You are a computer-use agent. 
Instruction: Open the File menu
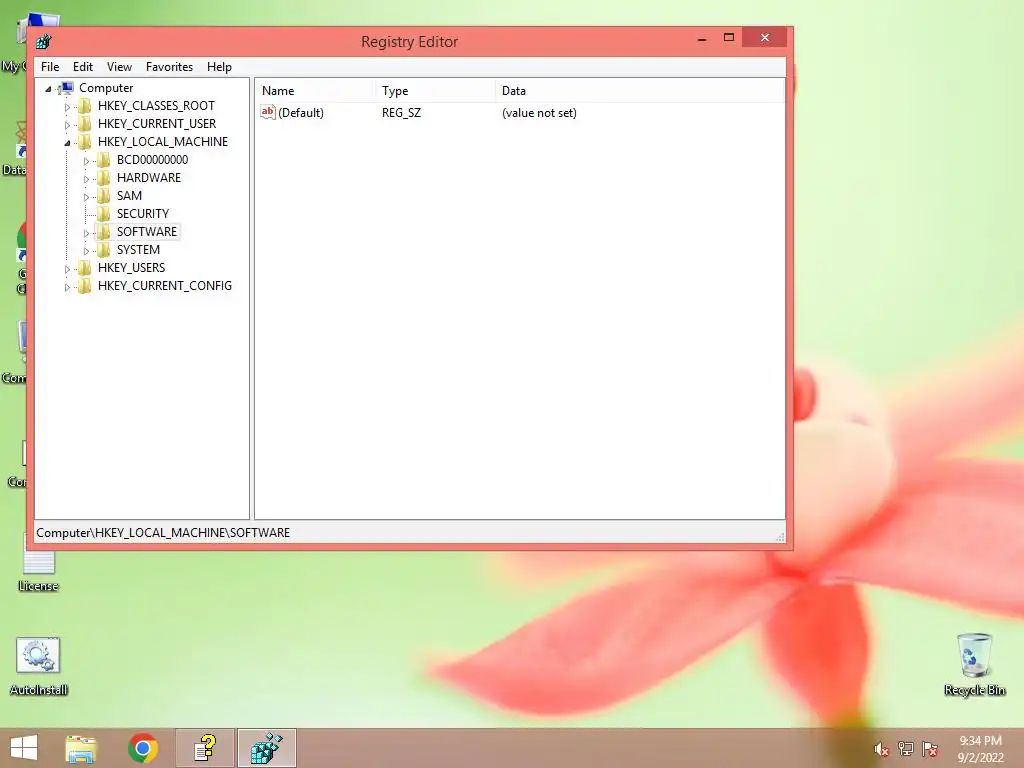tap(50, 67)
